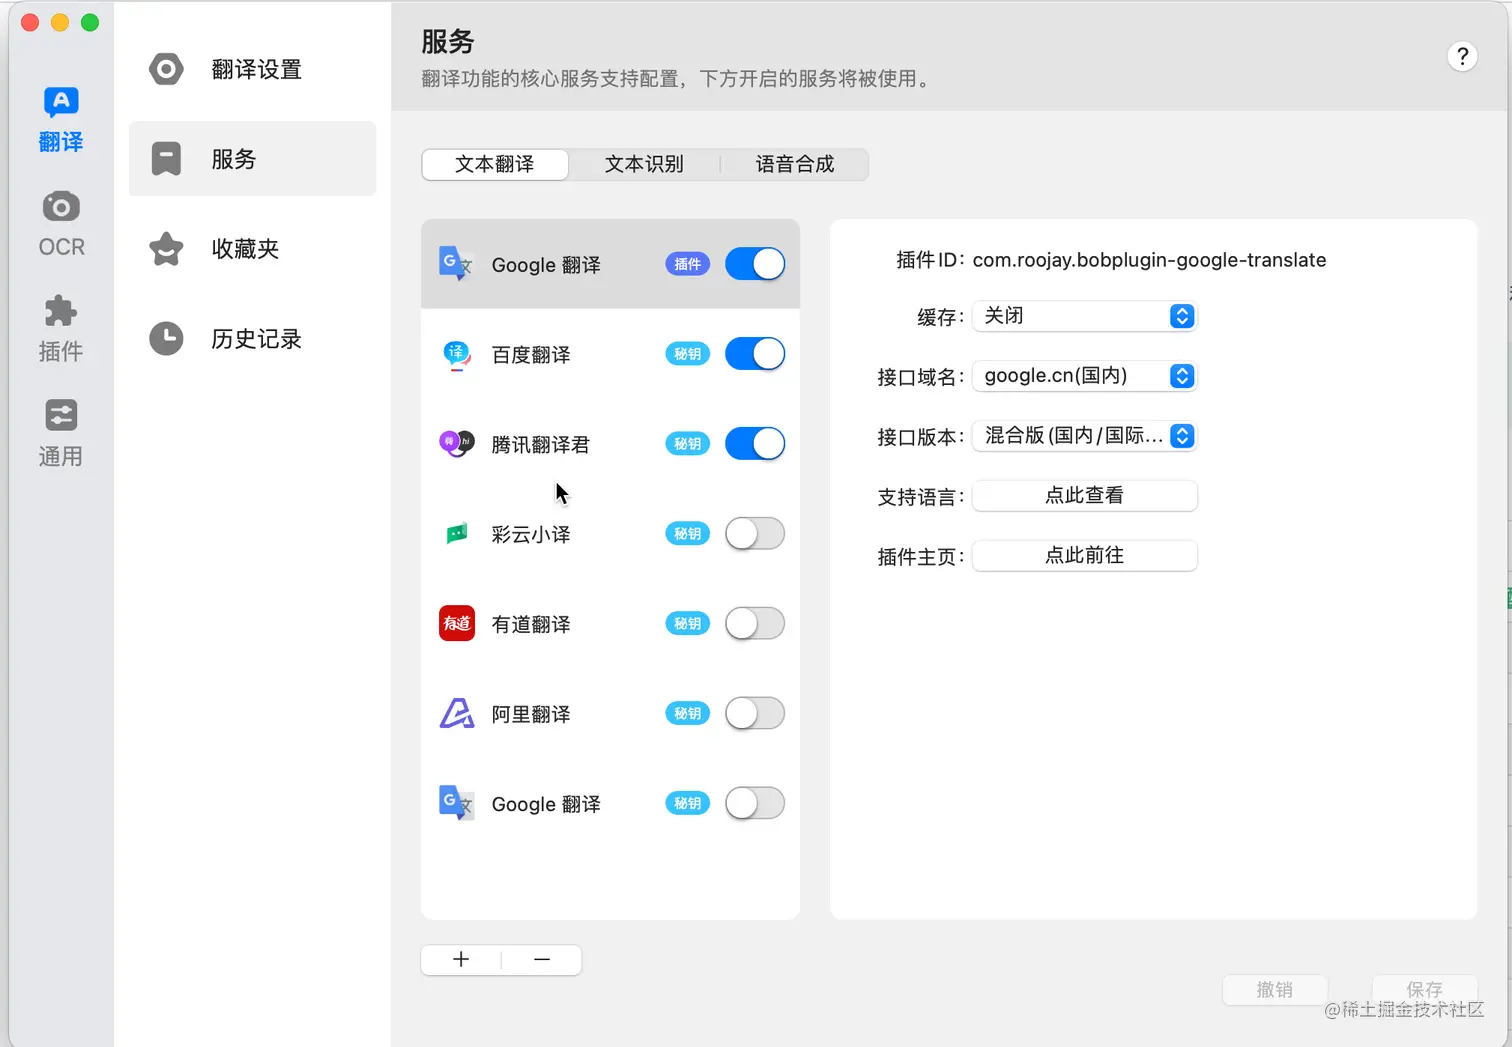Select the 阿里翻译 row name
The width and height of the screenshot is (1512, 1047).
[x=531, y=715]
